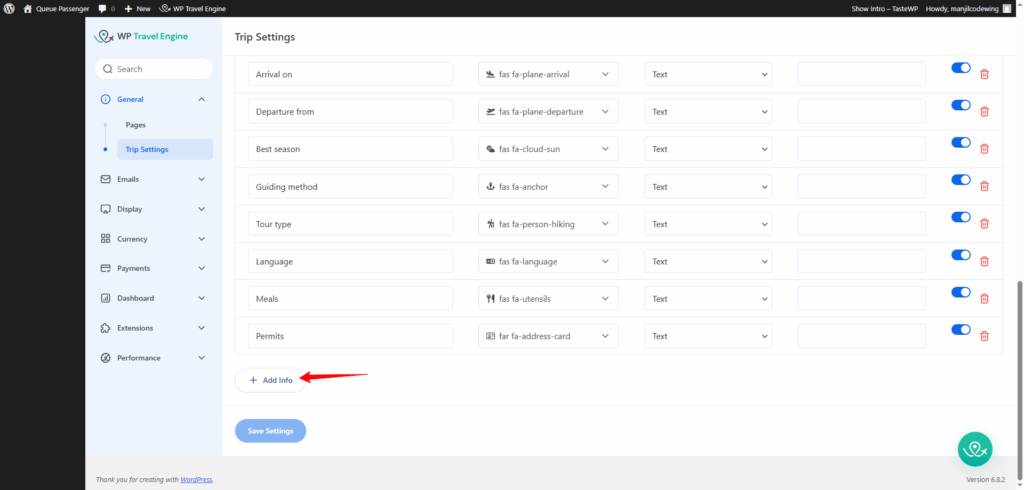Viewport: 1024px width, 490px height.
Task: Click the green floating WP Travel Engine icon
Action: (x=974, y=449)
